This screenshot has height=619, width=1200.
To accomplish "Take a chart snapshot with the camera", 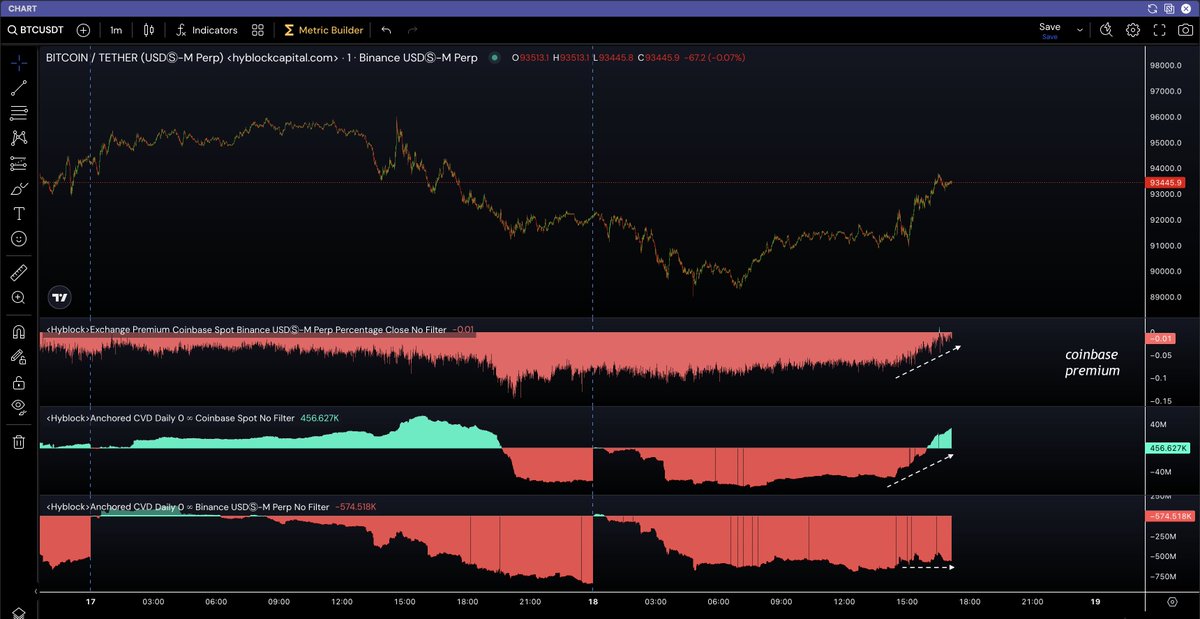I will click(1185, 30).
